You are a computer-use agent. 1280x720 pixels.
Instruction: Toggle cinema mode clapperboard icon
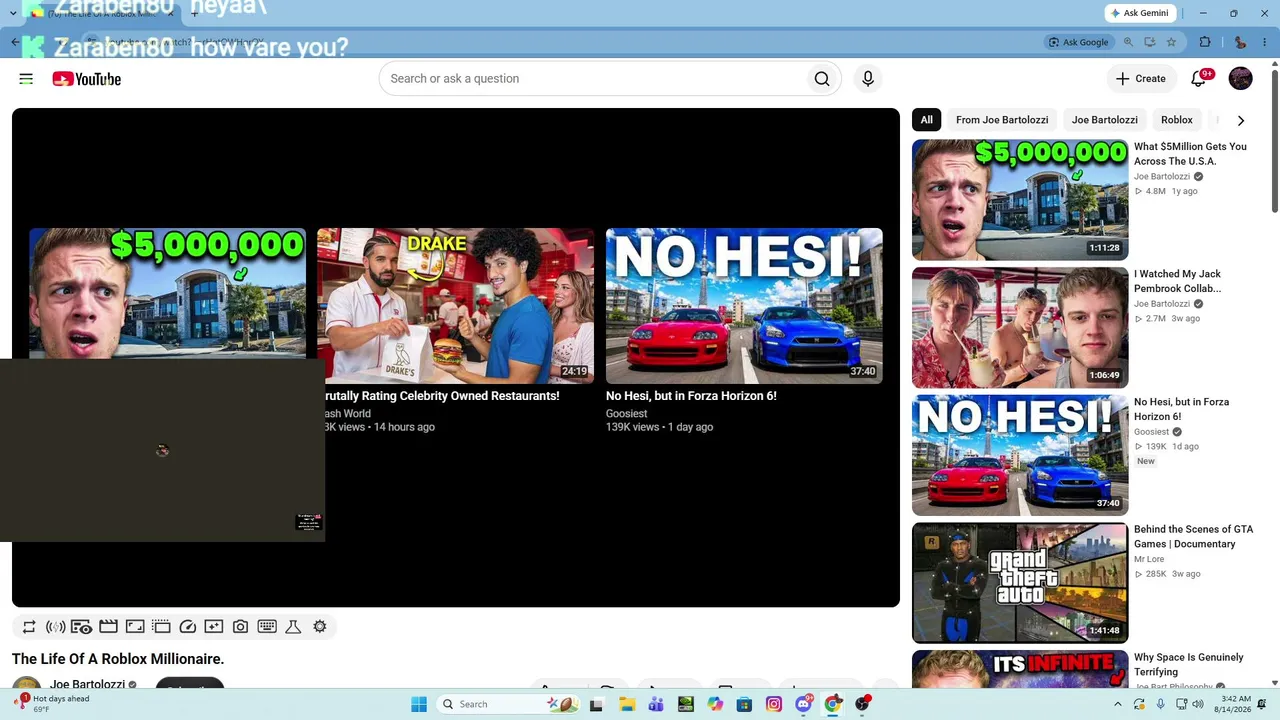[x=108, y=627]
